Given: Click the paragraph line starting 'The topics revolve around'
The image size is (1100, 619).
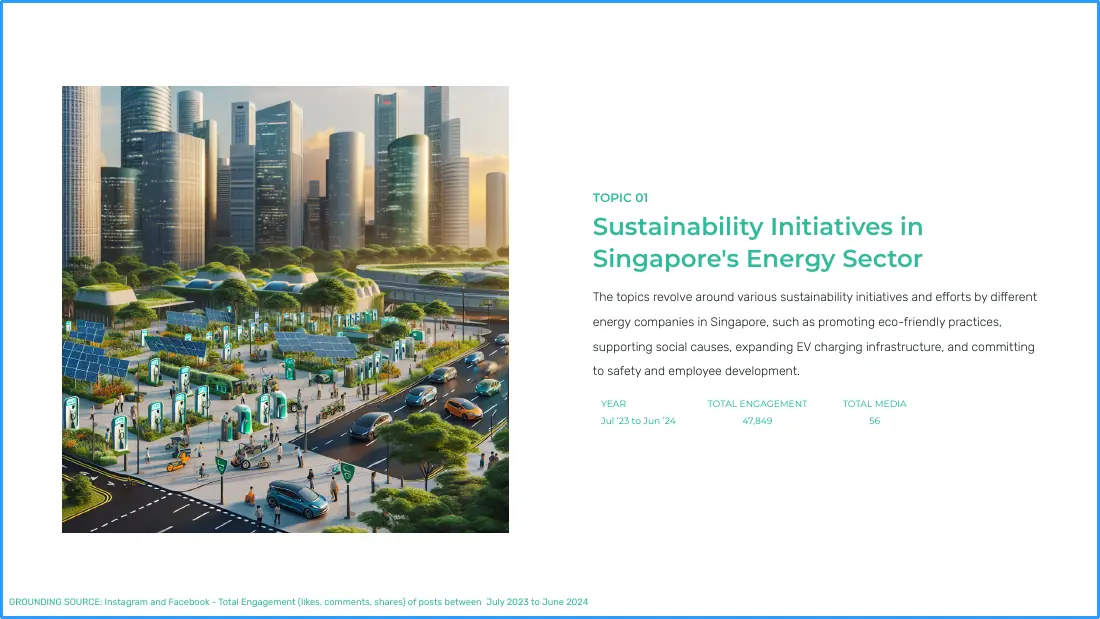Looking at the screenshot, I should (x=814, y=297).
